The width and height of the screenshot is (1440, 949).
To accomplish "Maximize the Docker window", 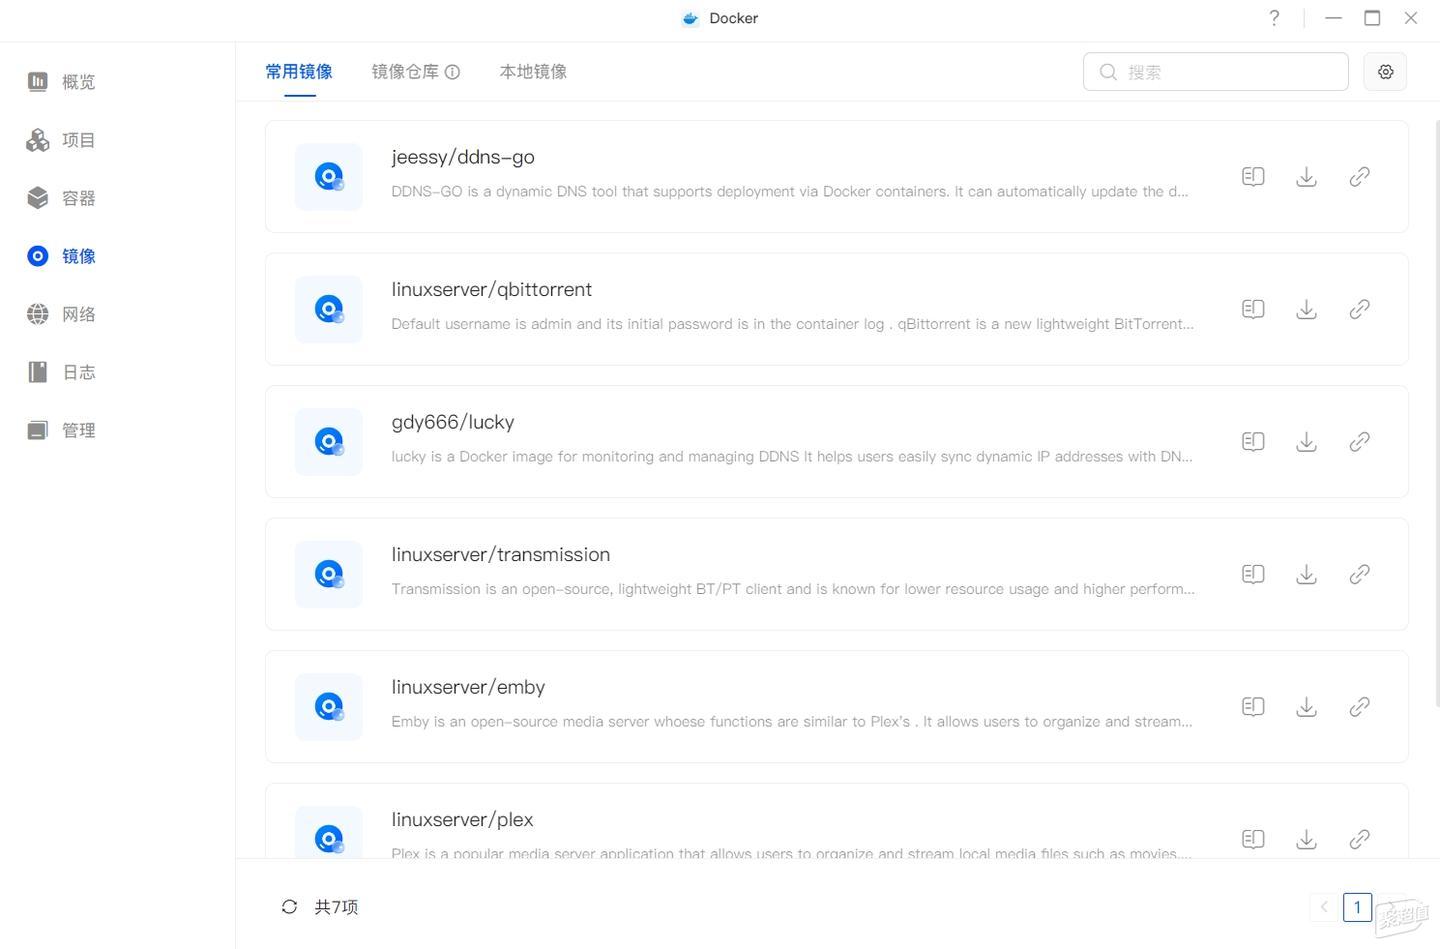I will 1372,18.
